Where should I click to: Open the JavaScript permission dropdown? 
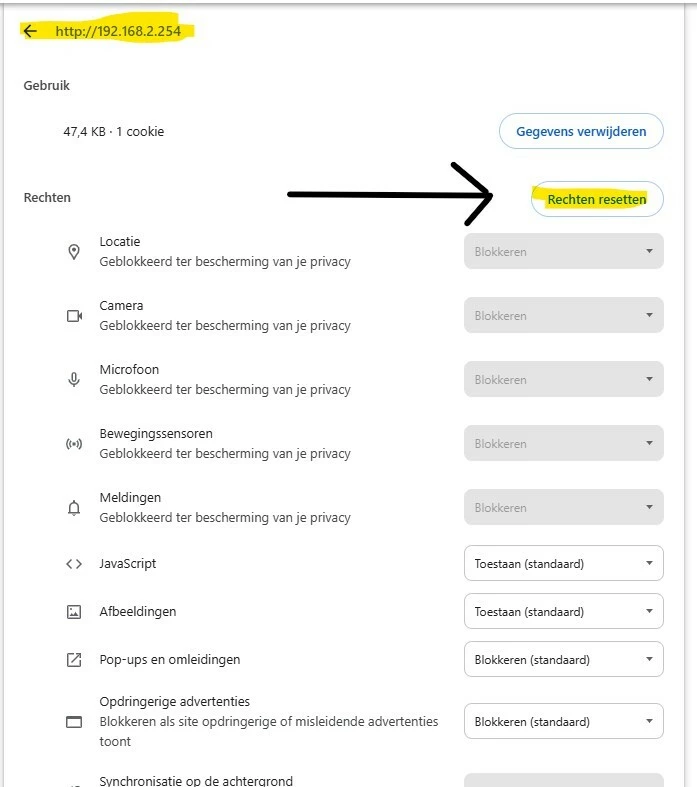click(x=564, y=563)
